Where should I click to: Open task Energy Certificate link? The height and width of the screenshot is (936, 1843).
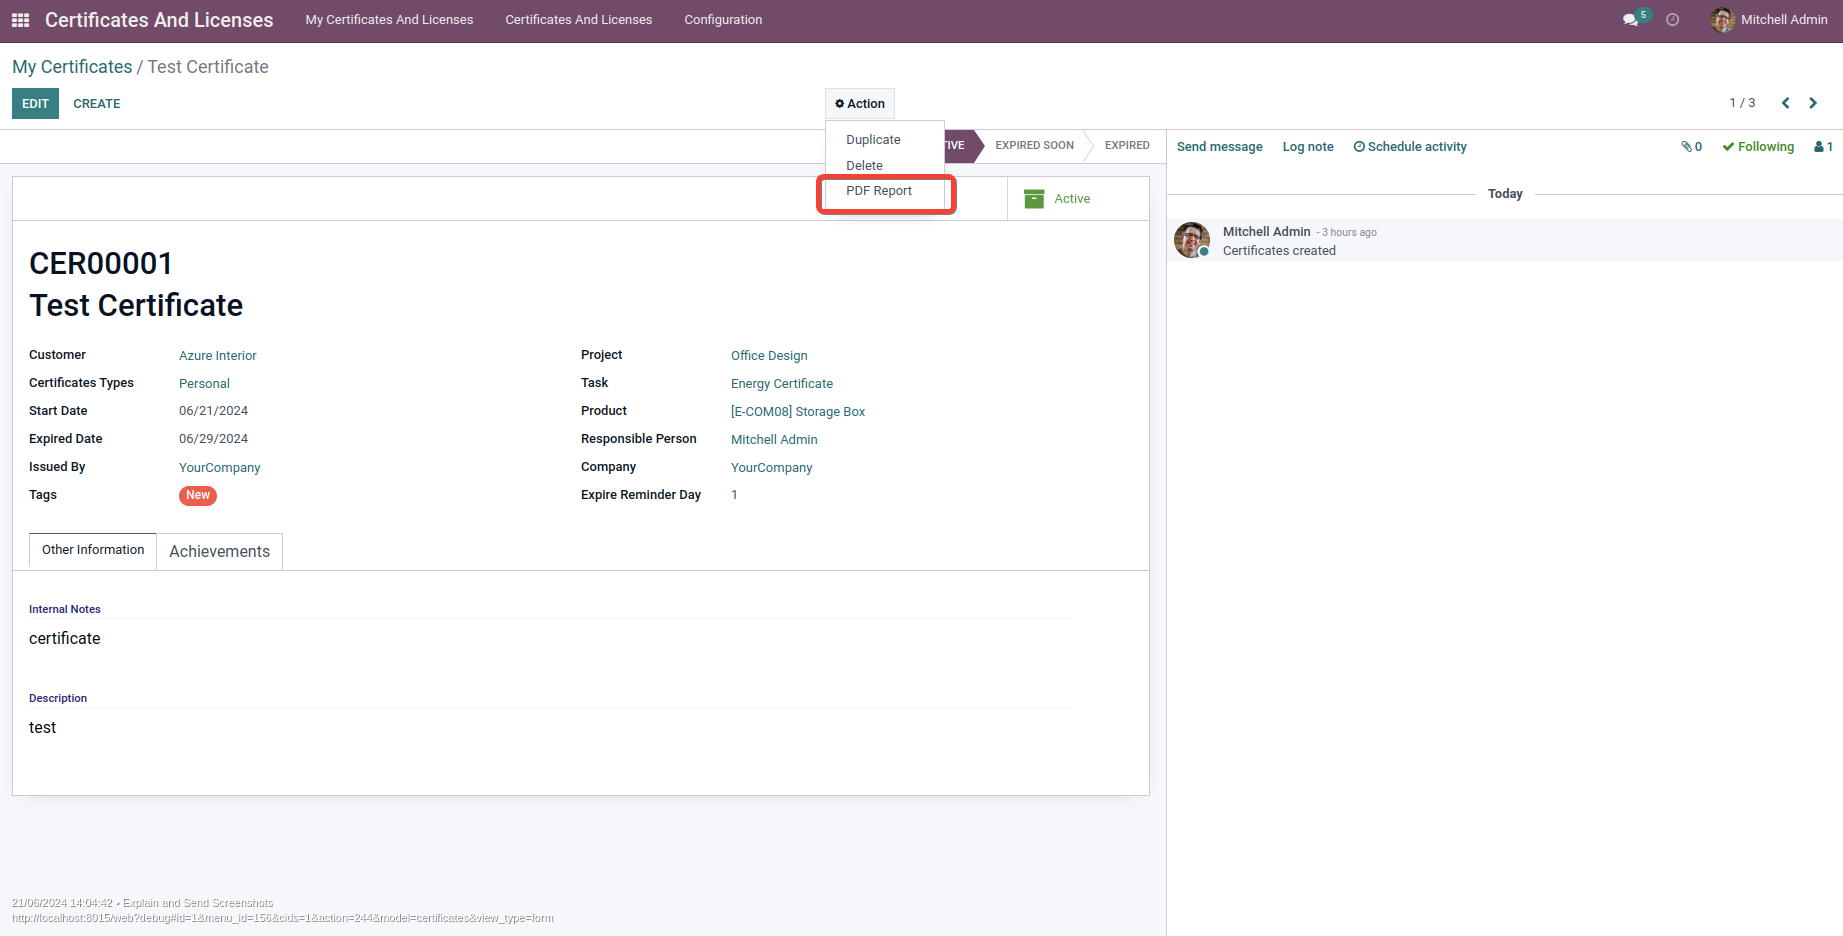[x=782, y=384]
